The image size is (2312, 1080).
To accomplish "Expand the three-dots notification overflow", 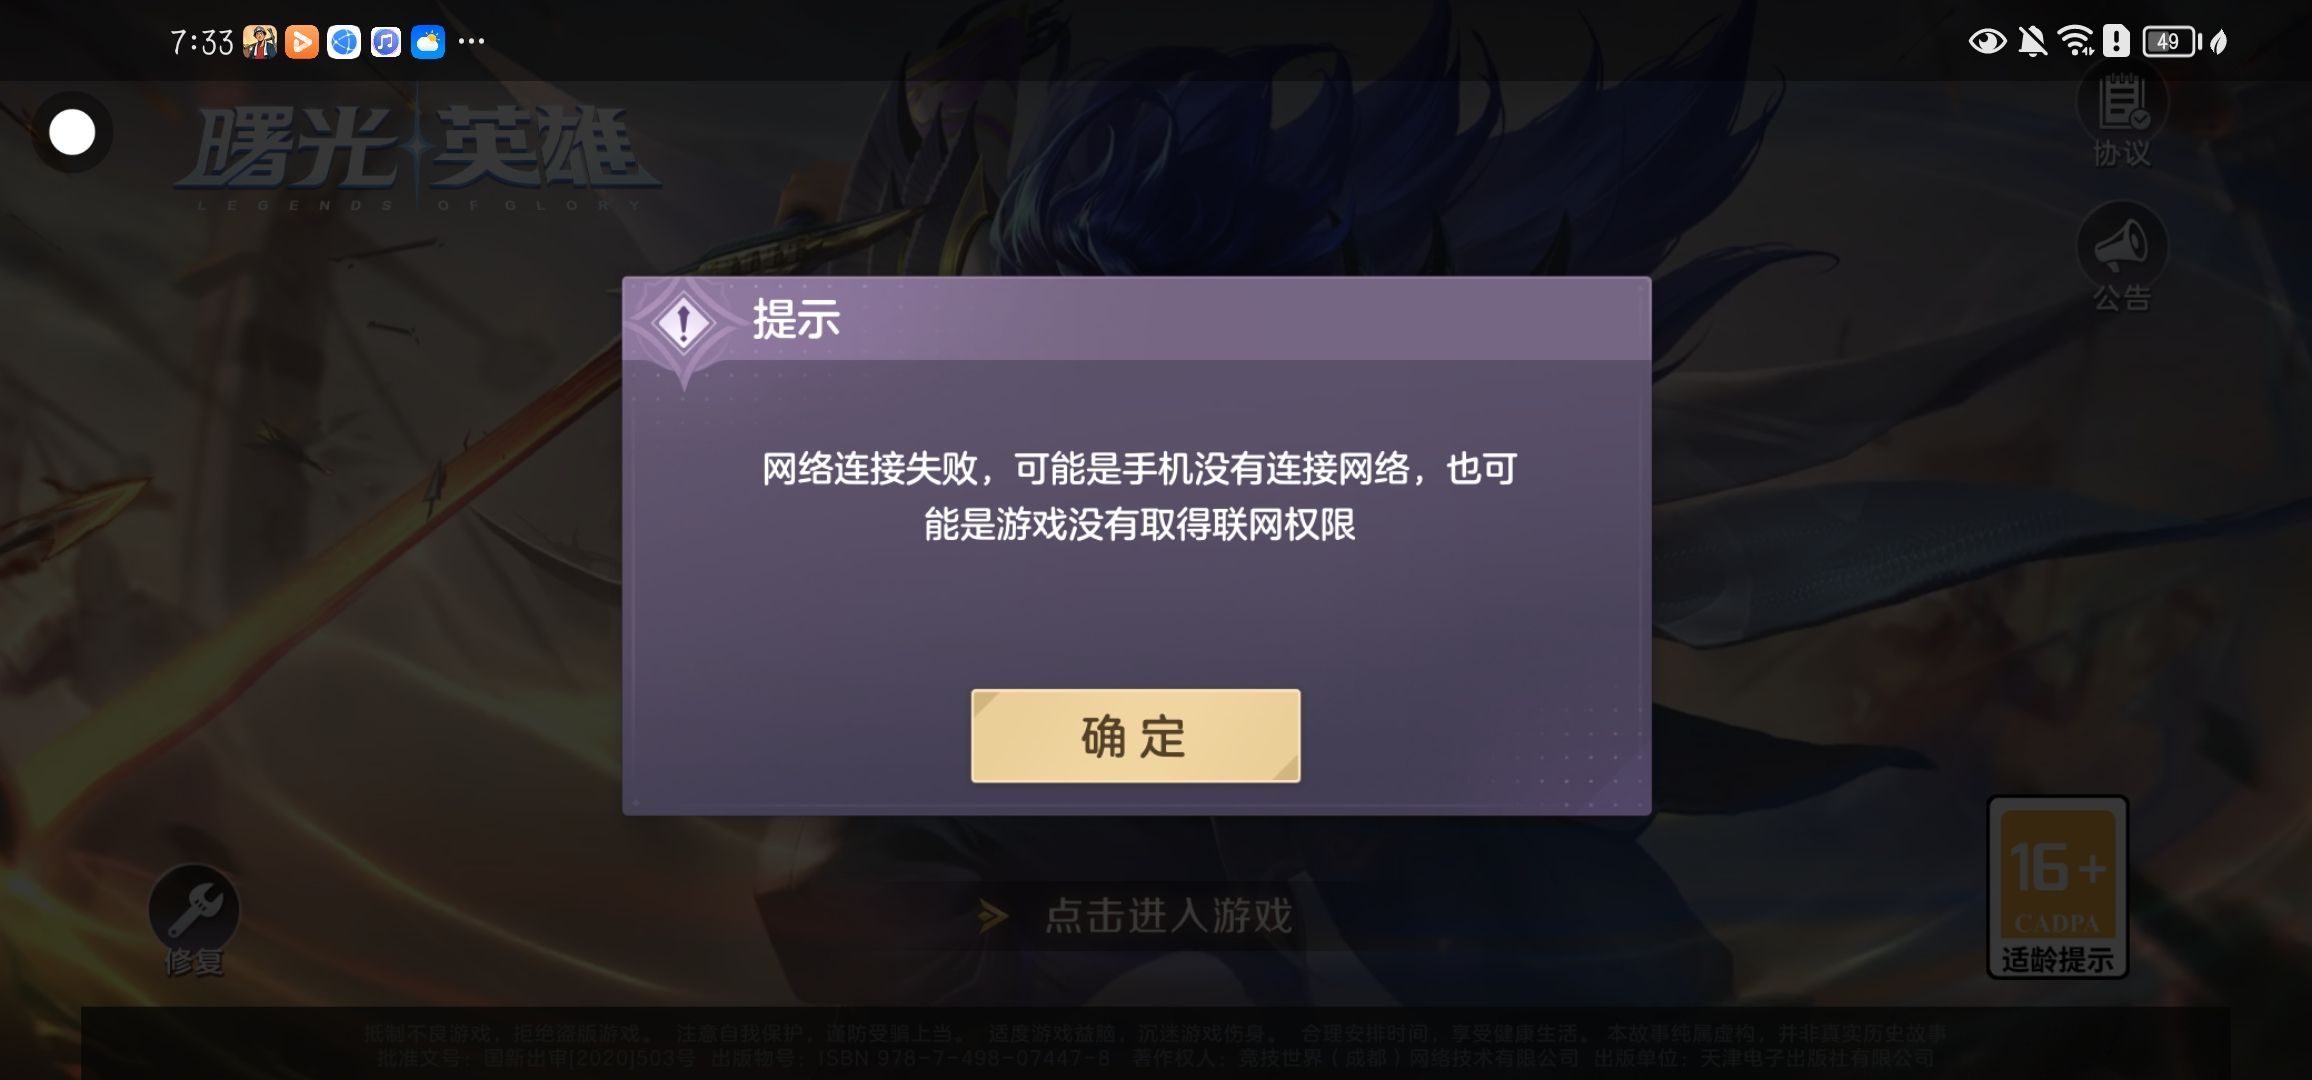I will point(471,42).
